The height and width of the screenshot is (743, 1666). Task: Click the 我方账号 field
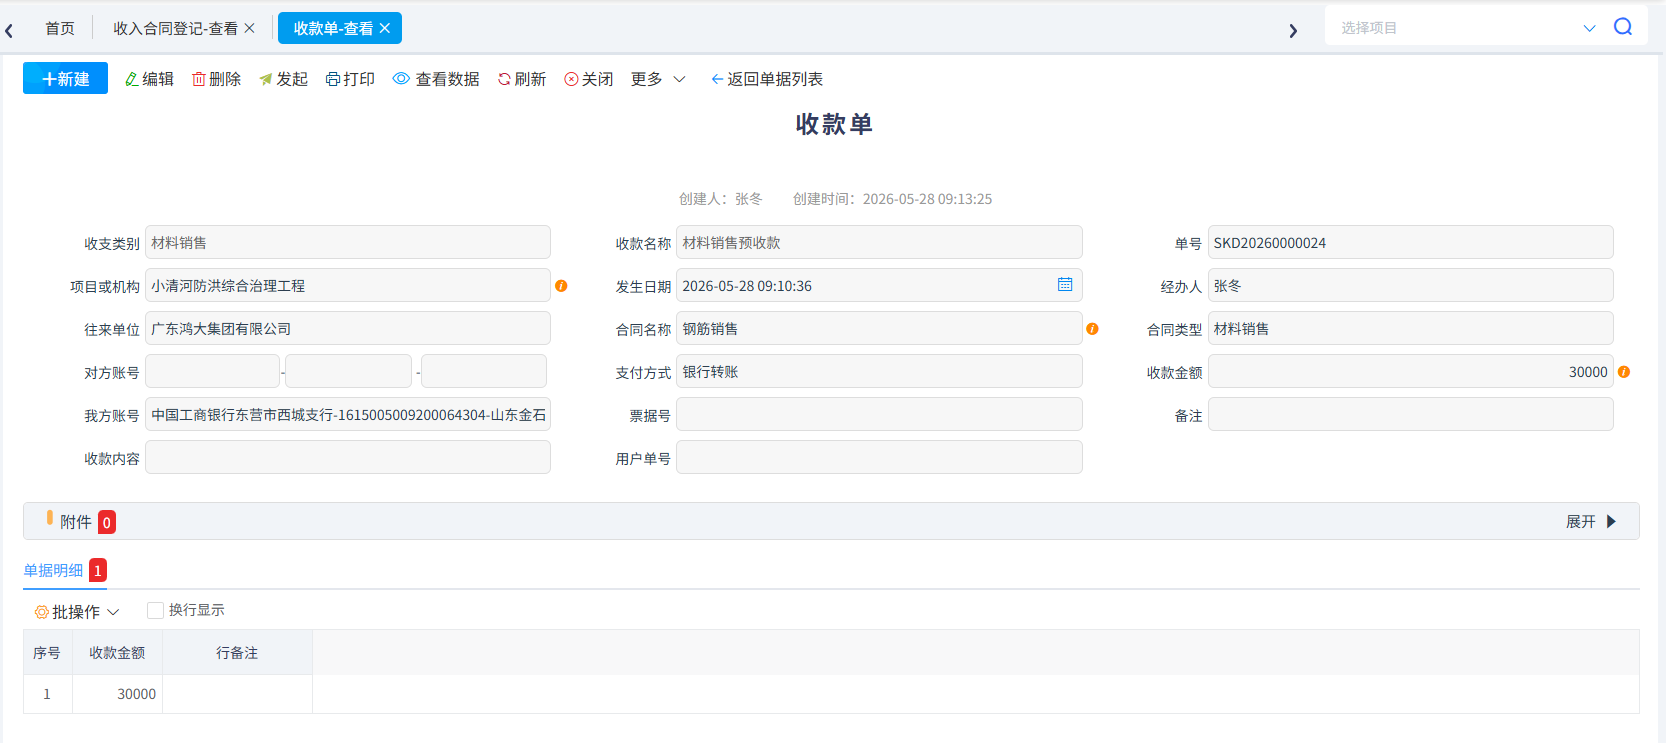click(348, 414)
